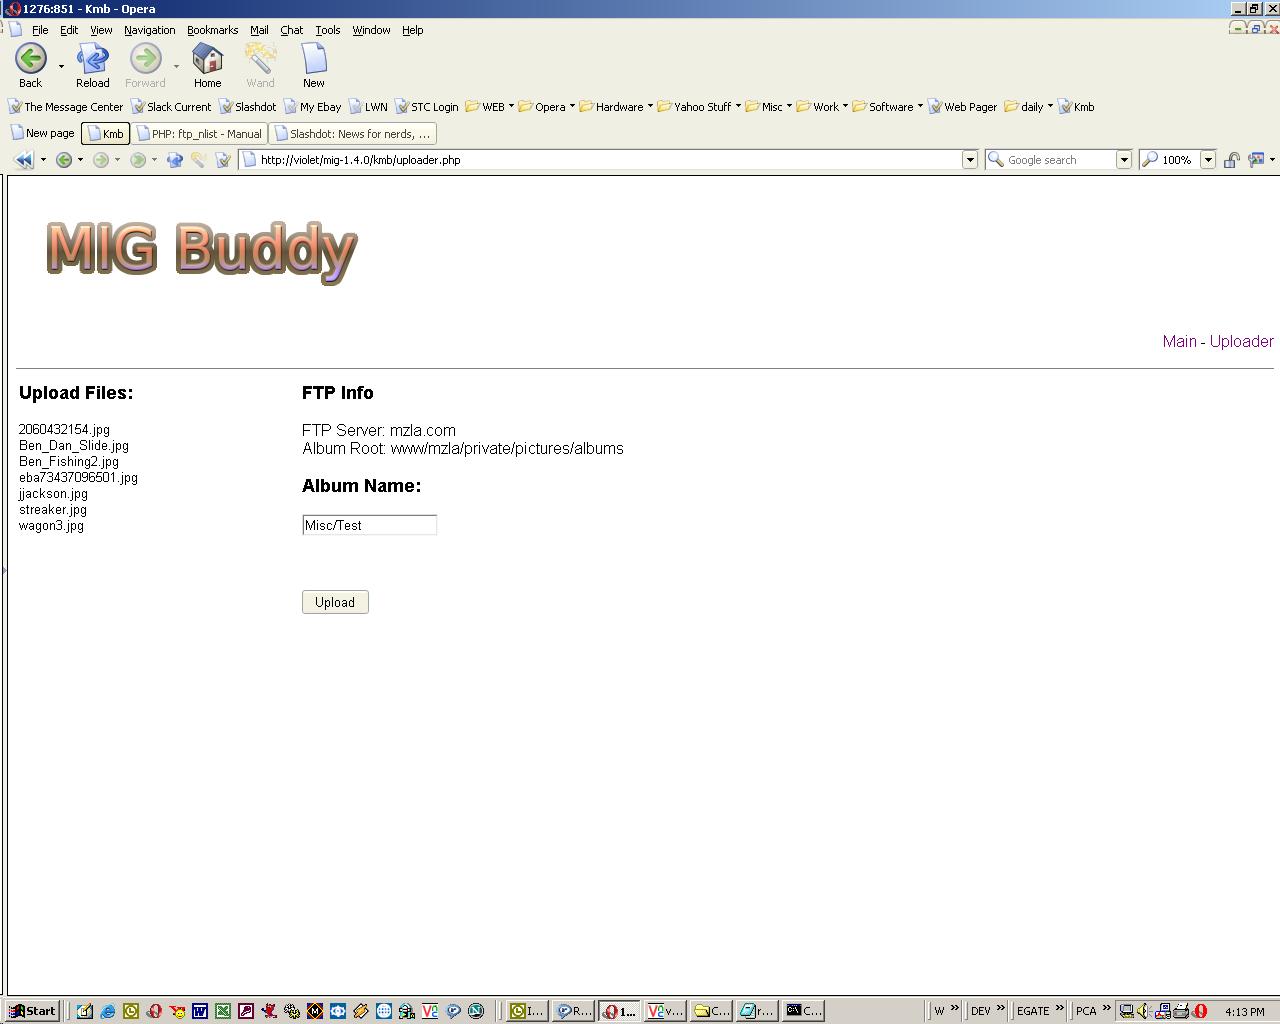Click the New page toolbar icon

point(313,66)
